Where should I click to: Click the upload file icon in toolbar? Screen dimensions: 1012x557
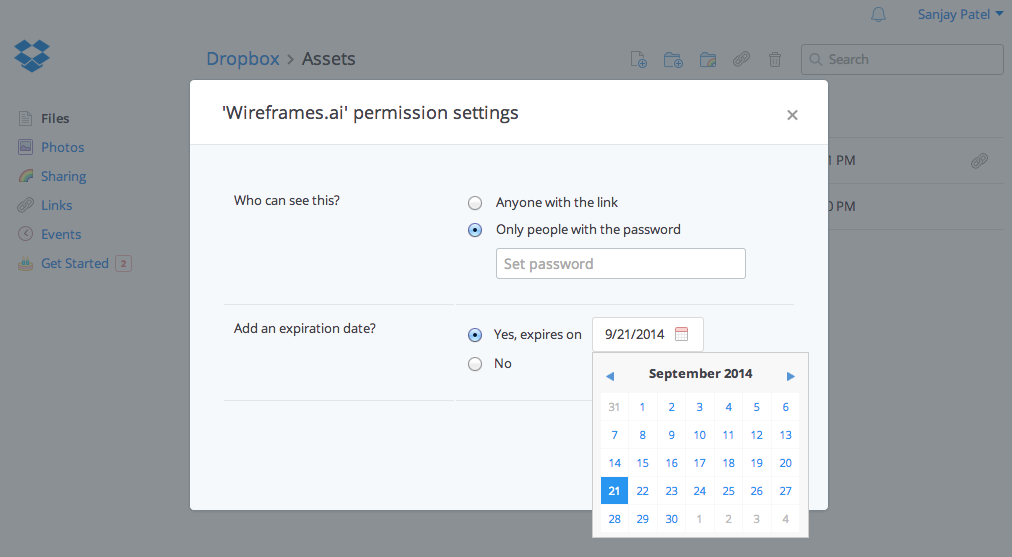click(x=639, y=60)
